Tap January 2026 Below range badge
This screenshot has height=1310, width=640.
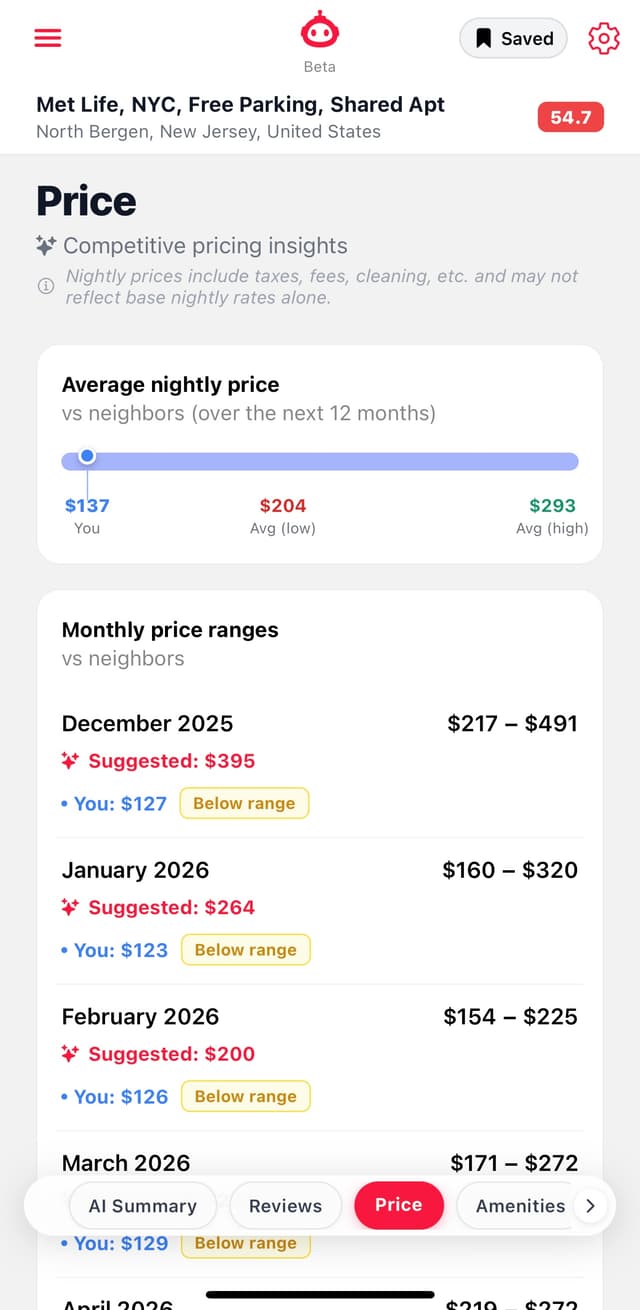pyautogui.click(x=245, y=950)
